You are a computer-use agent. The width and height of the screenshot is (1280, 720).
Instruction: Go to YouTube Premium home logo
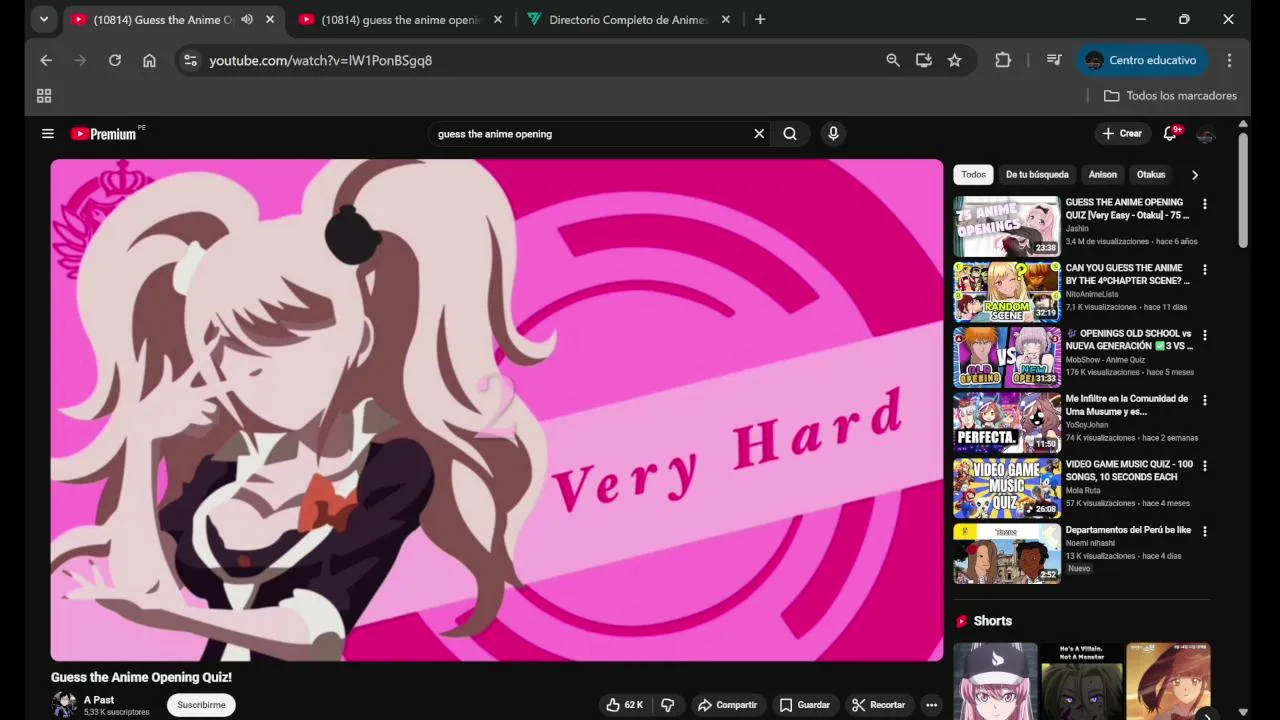pos(103,134)
